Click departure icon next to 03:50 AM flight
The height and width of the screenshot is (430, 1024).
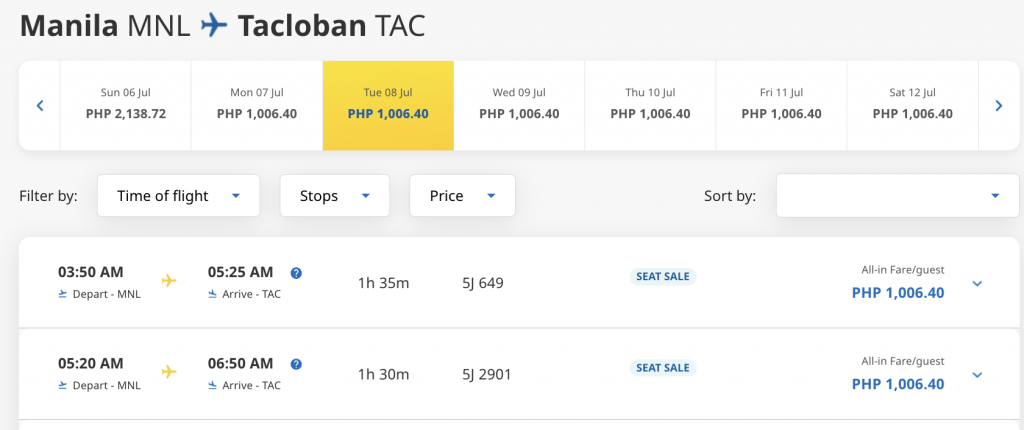coord(63,294)
